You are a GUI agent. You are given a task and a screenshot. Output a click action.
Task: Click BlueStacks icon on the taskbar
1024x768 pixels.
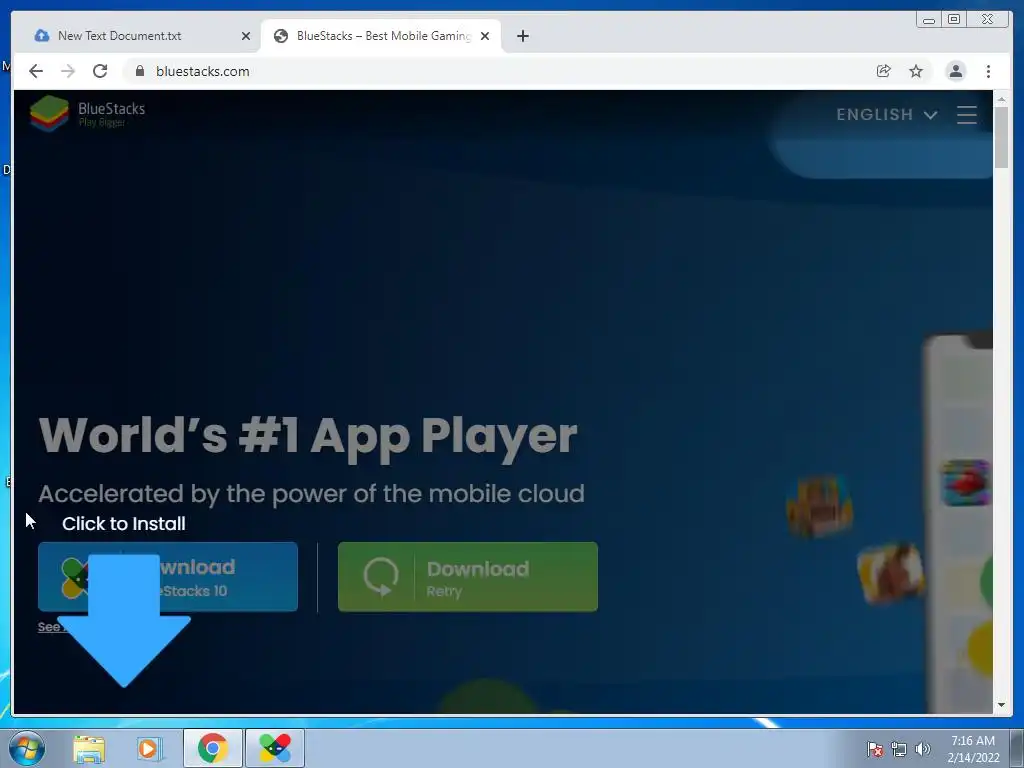[x=275, y=748]
